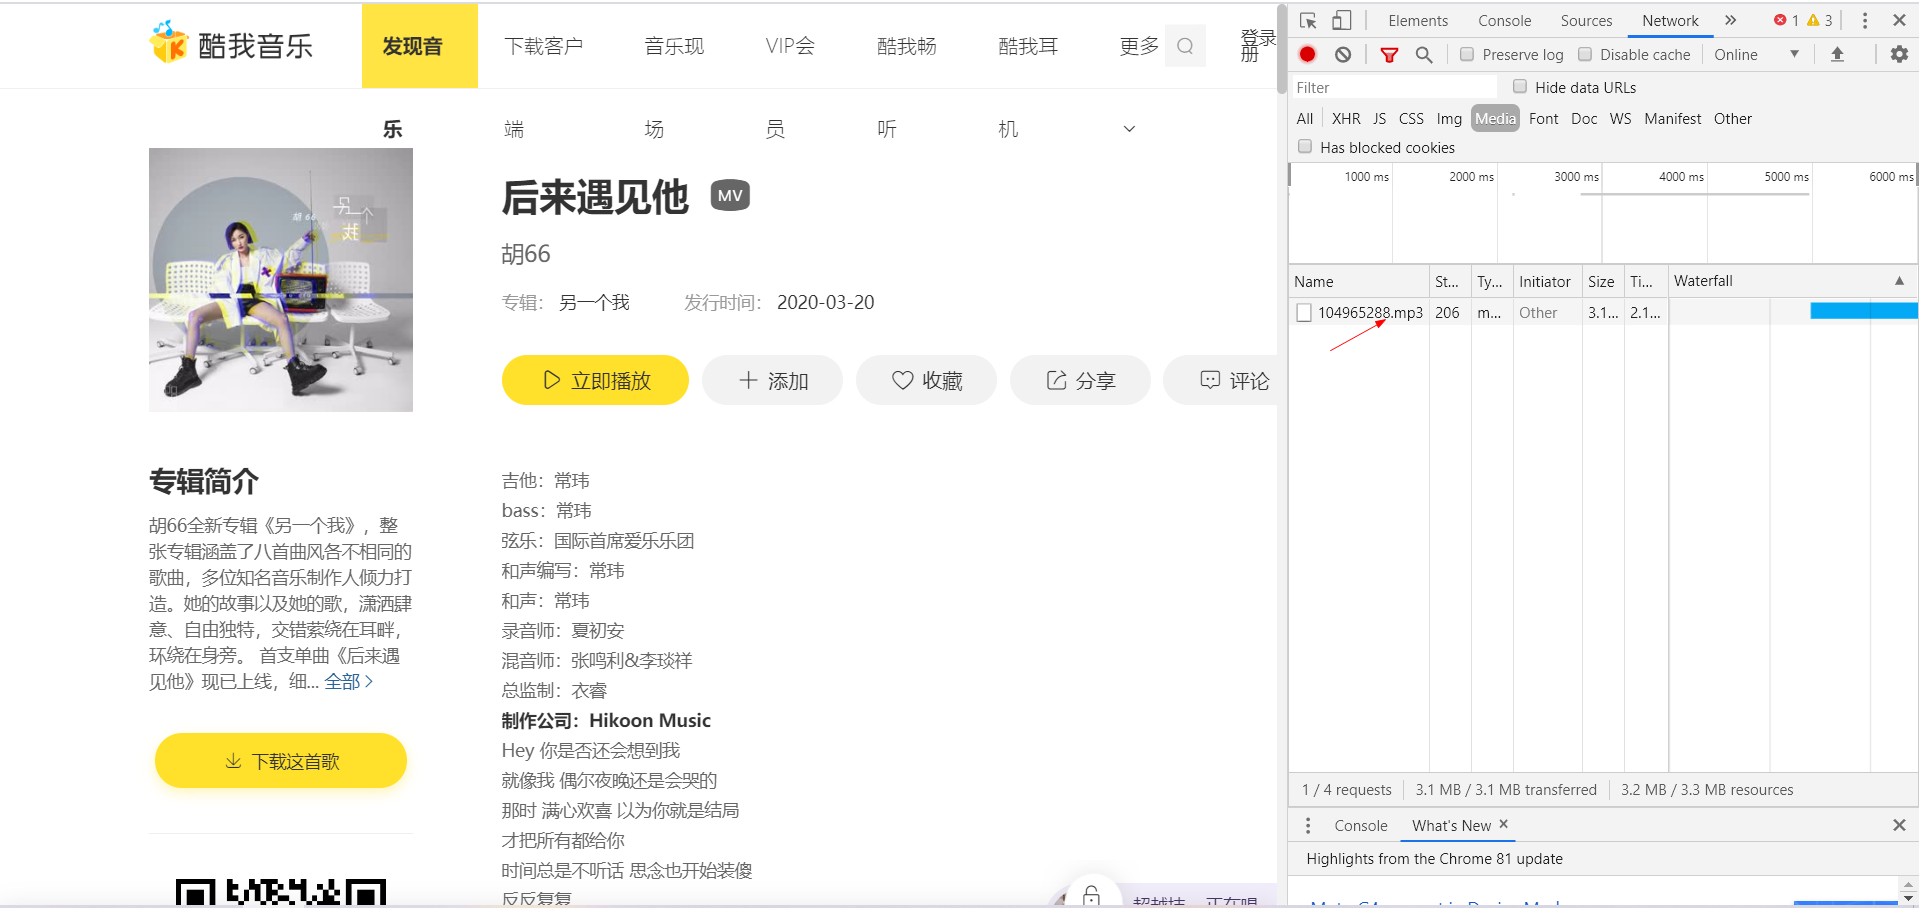
Task: Filter requests by Img type
Action: [1449, 118]
